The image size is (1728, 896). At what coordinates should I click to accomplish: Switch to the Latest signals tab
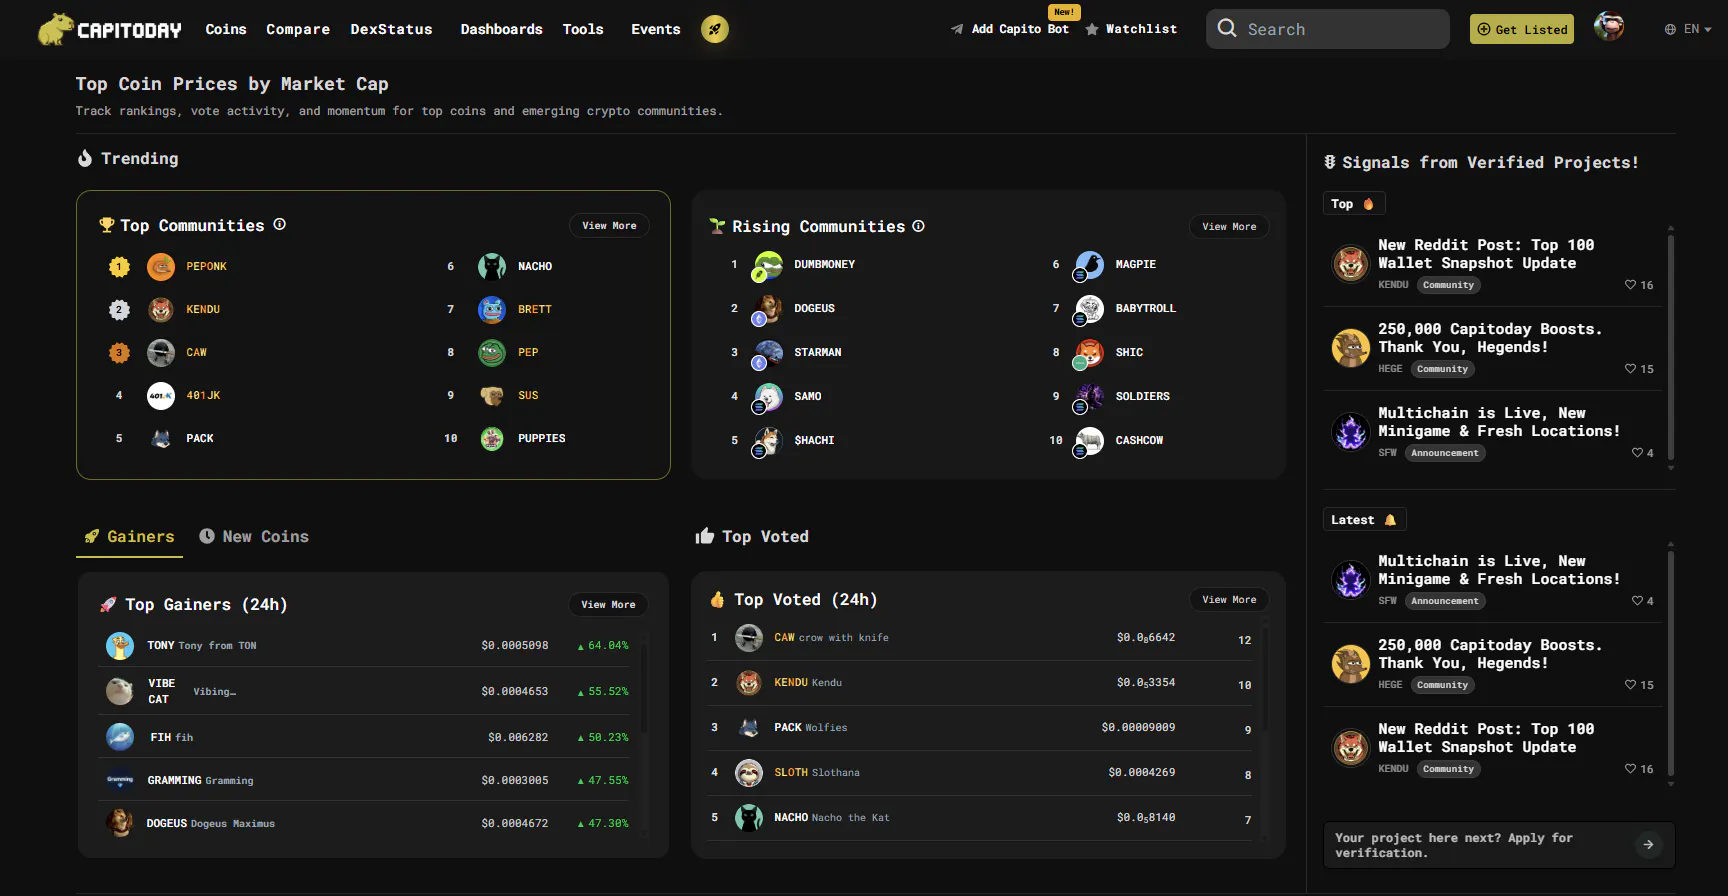click(1365, 520)
